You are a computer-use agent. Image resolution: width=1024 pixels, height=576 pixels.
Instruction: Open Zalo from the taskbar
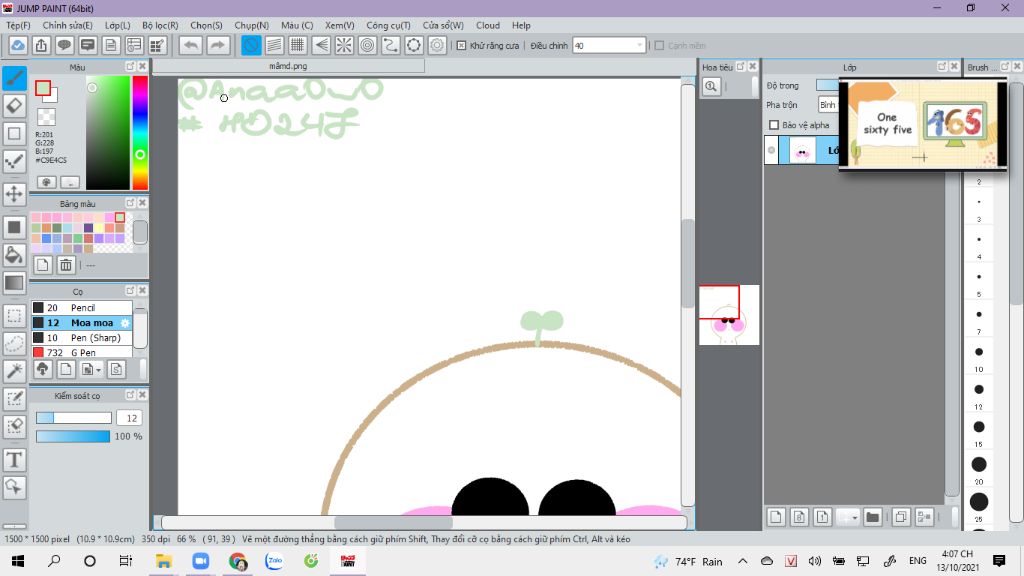point(274,561)
